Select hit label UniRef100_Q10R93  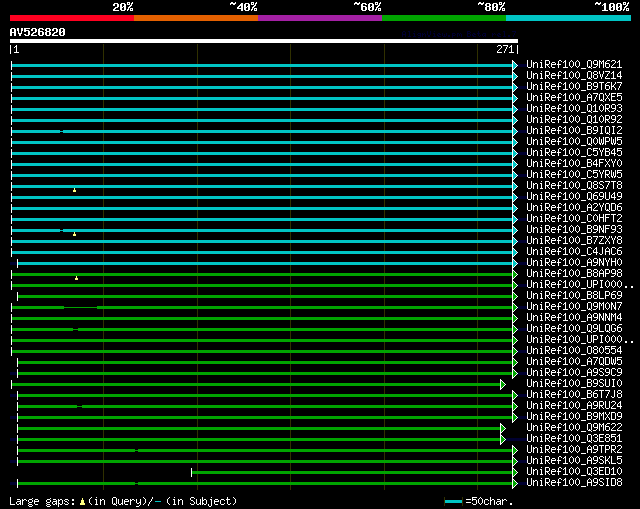pos(574,109)
